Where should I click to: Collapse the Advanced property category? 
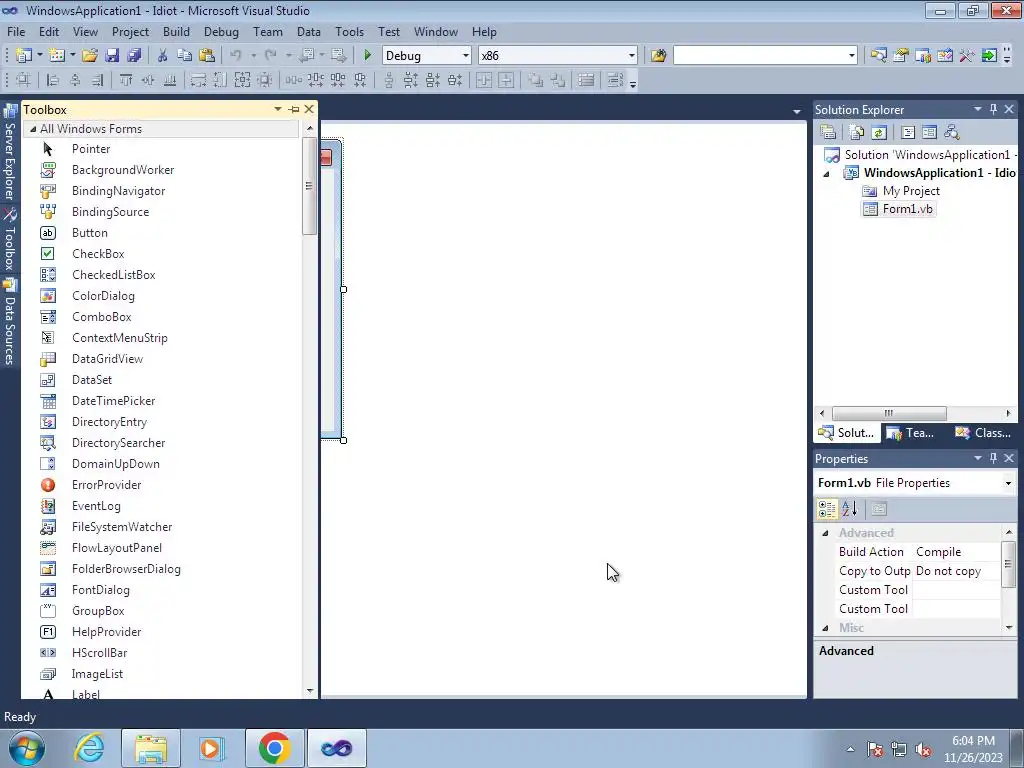click(825, 534)
